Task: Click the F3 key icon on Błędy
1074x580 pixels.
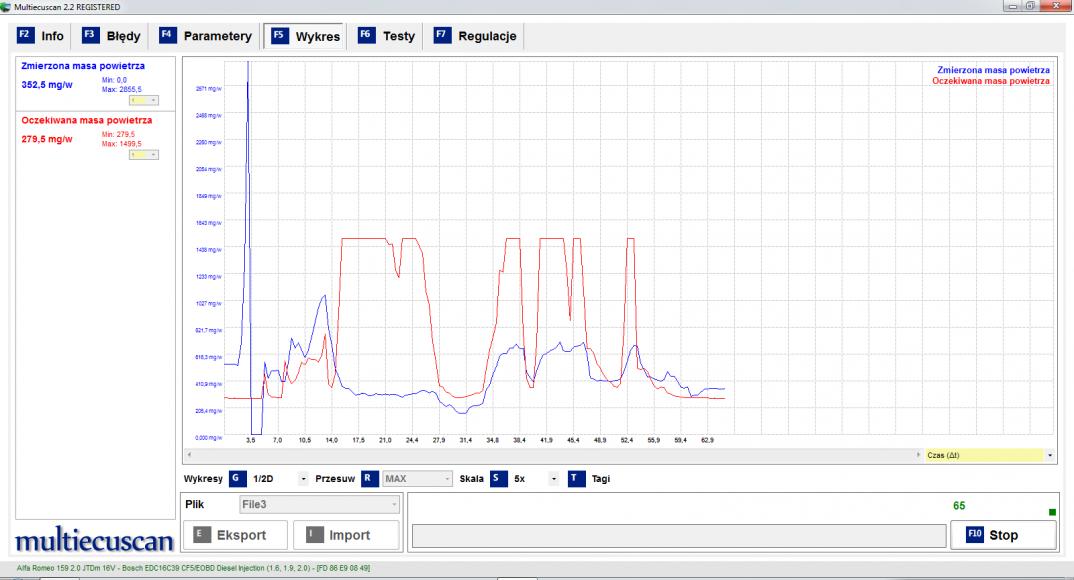Action: pyautogui.click(x=91, y=36)
